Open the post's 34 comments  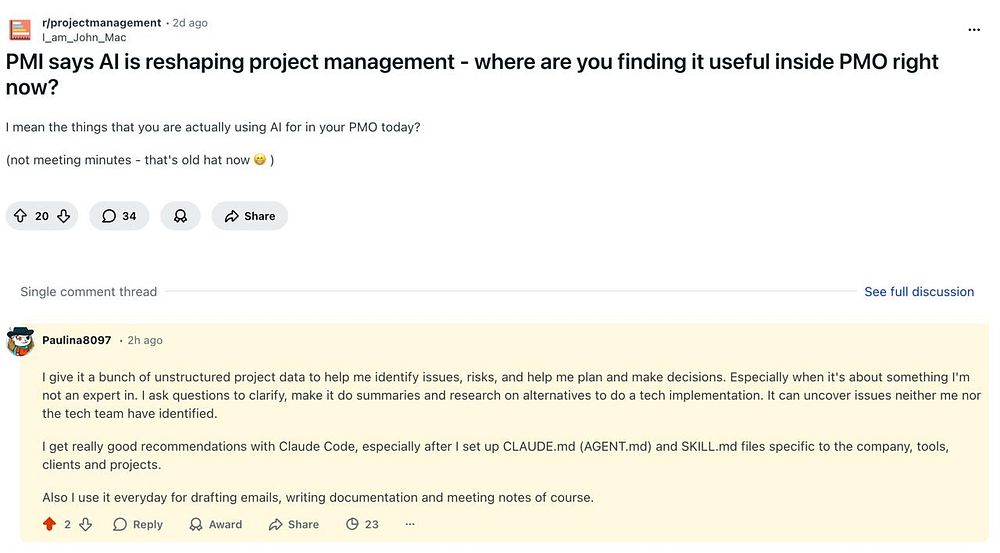119,216
